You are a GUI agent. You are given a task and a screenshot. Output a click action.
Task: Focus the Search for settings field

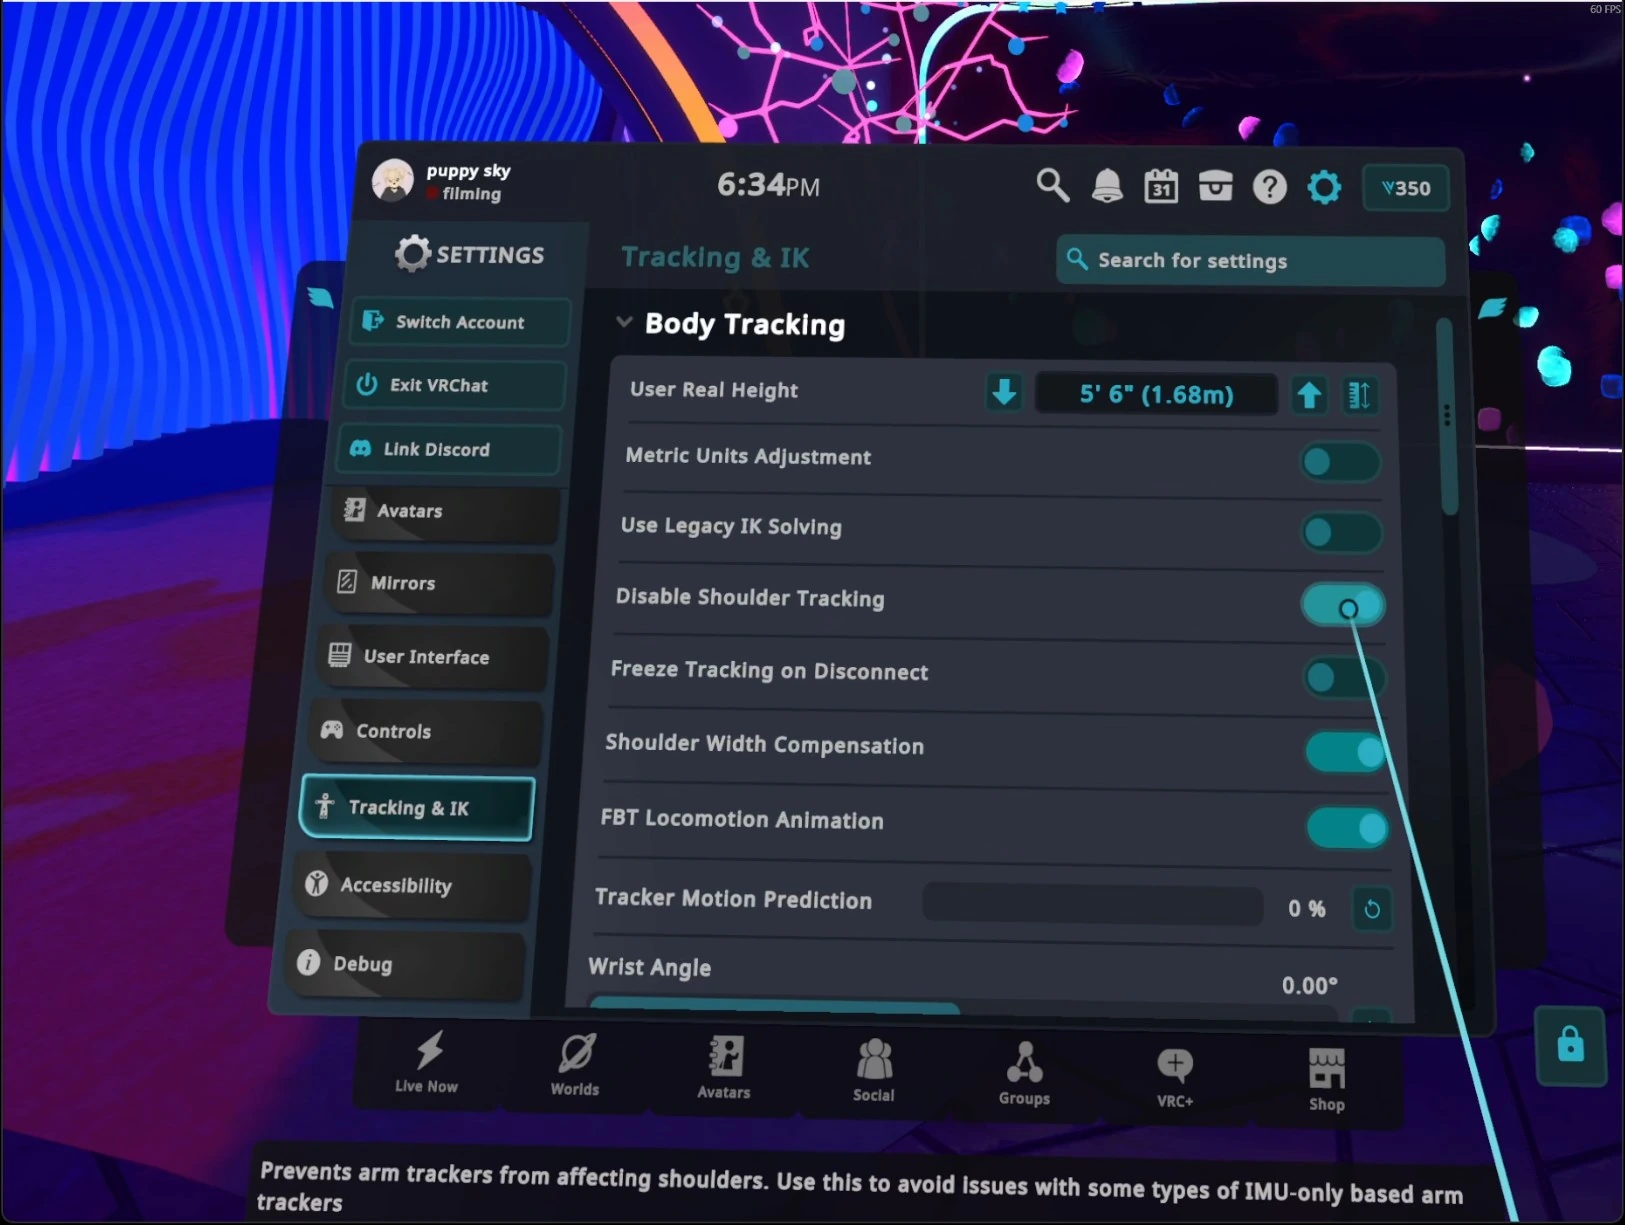coord(1250,261)
